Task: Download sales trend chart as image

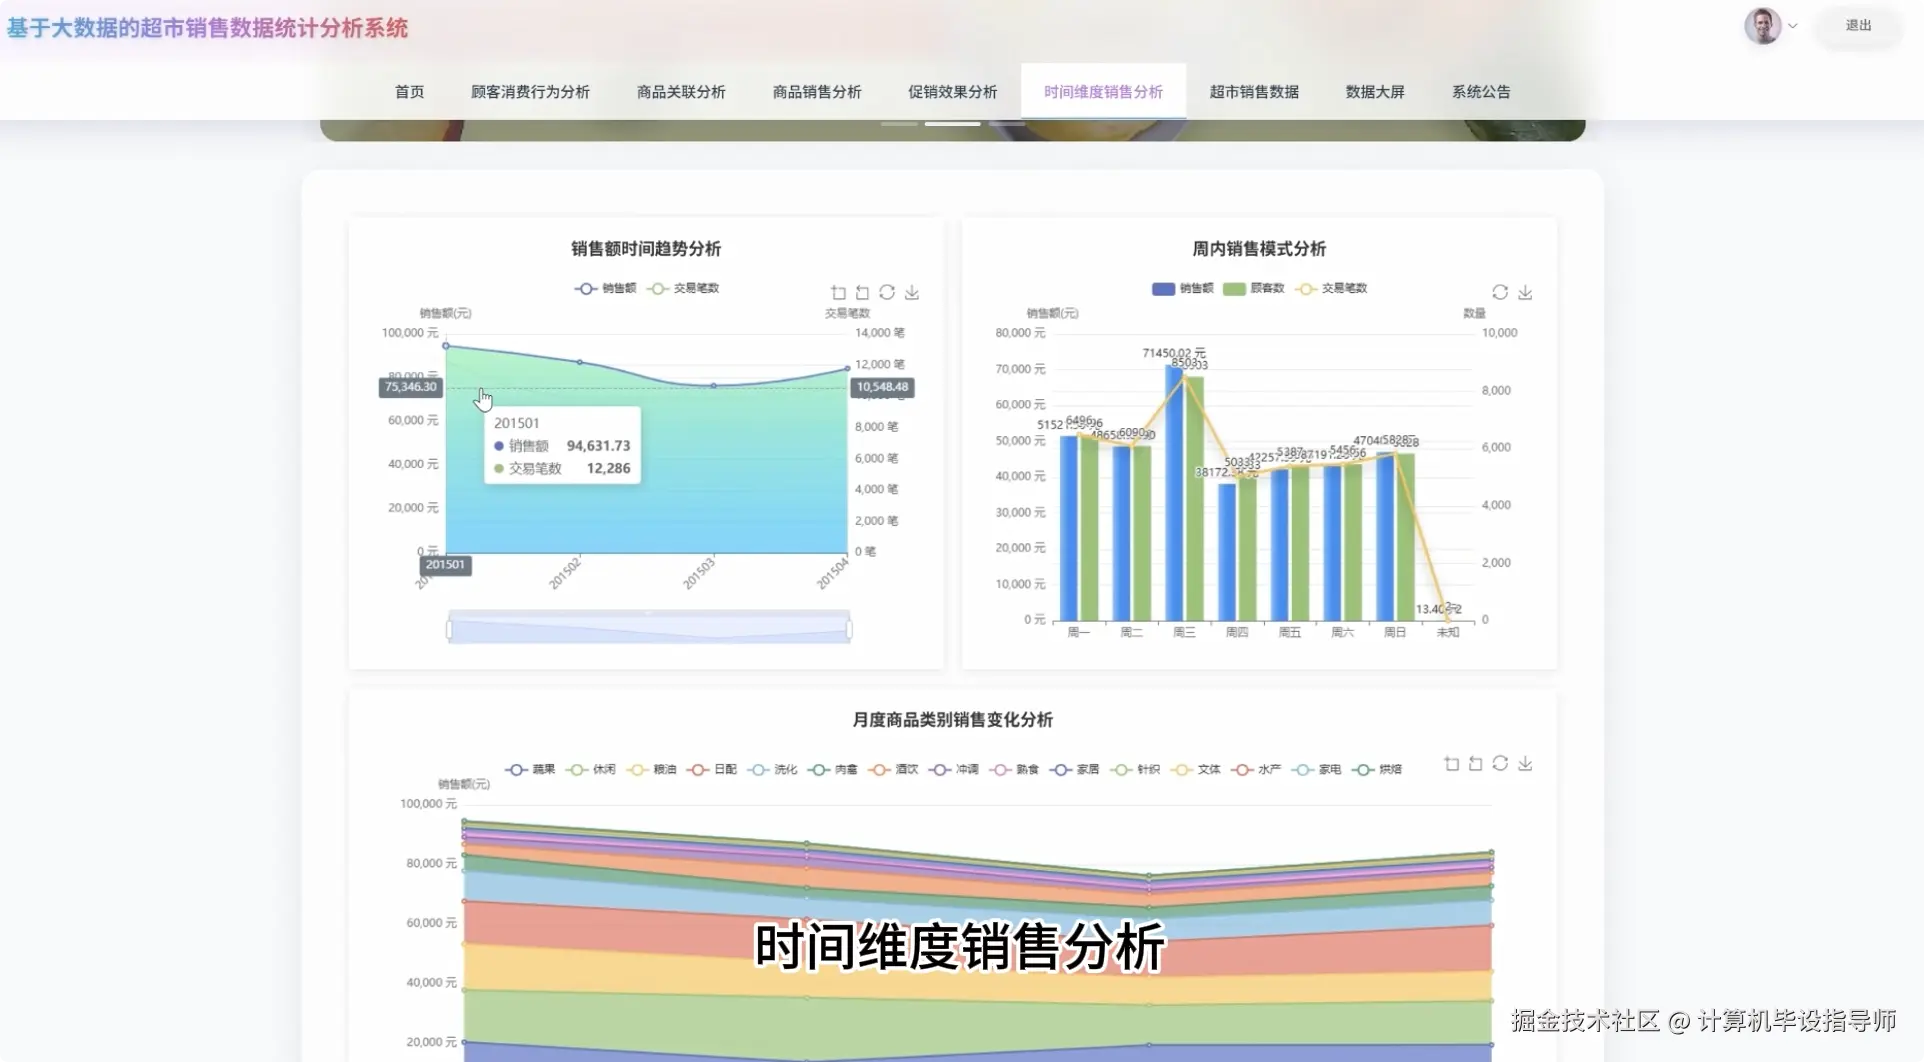Action: (911, 292)
